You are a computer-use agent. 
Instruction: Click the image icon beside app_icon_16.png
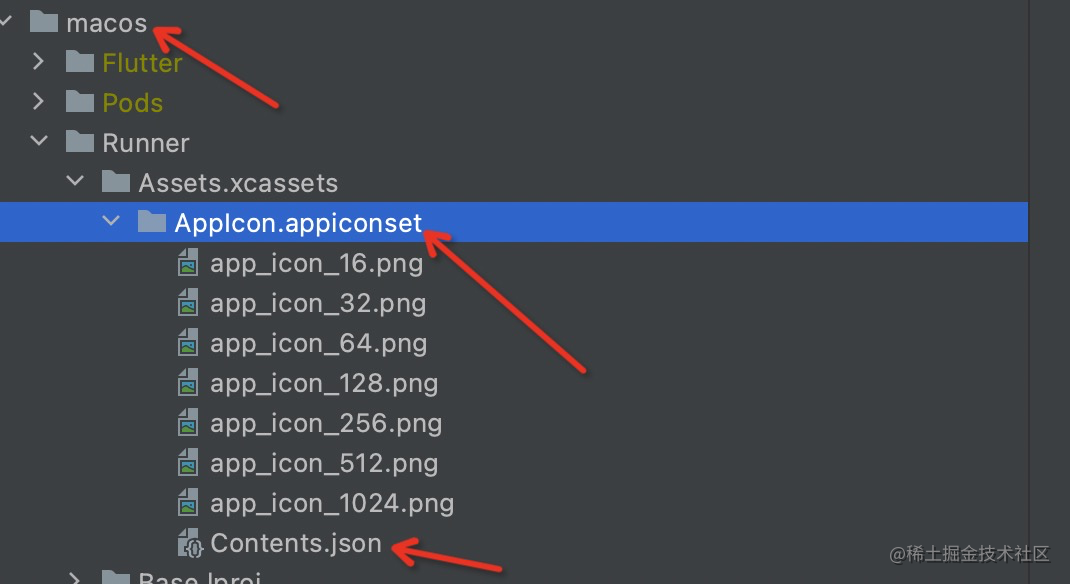(189, 263)
